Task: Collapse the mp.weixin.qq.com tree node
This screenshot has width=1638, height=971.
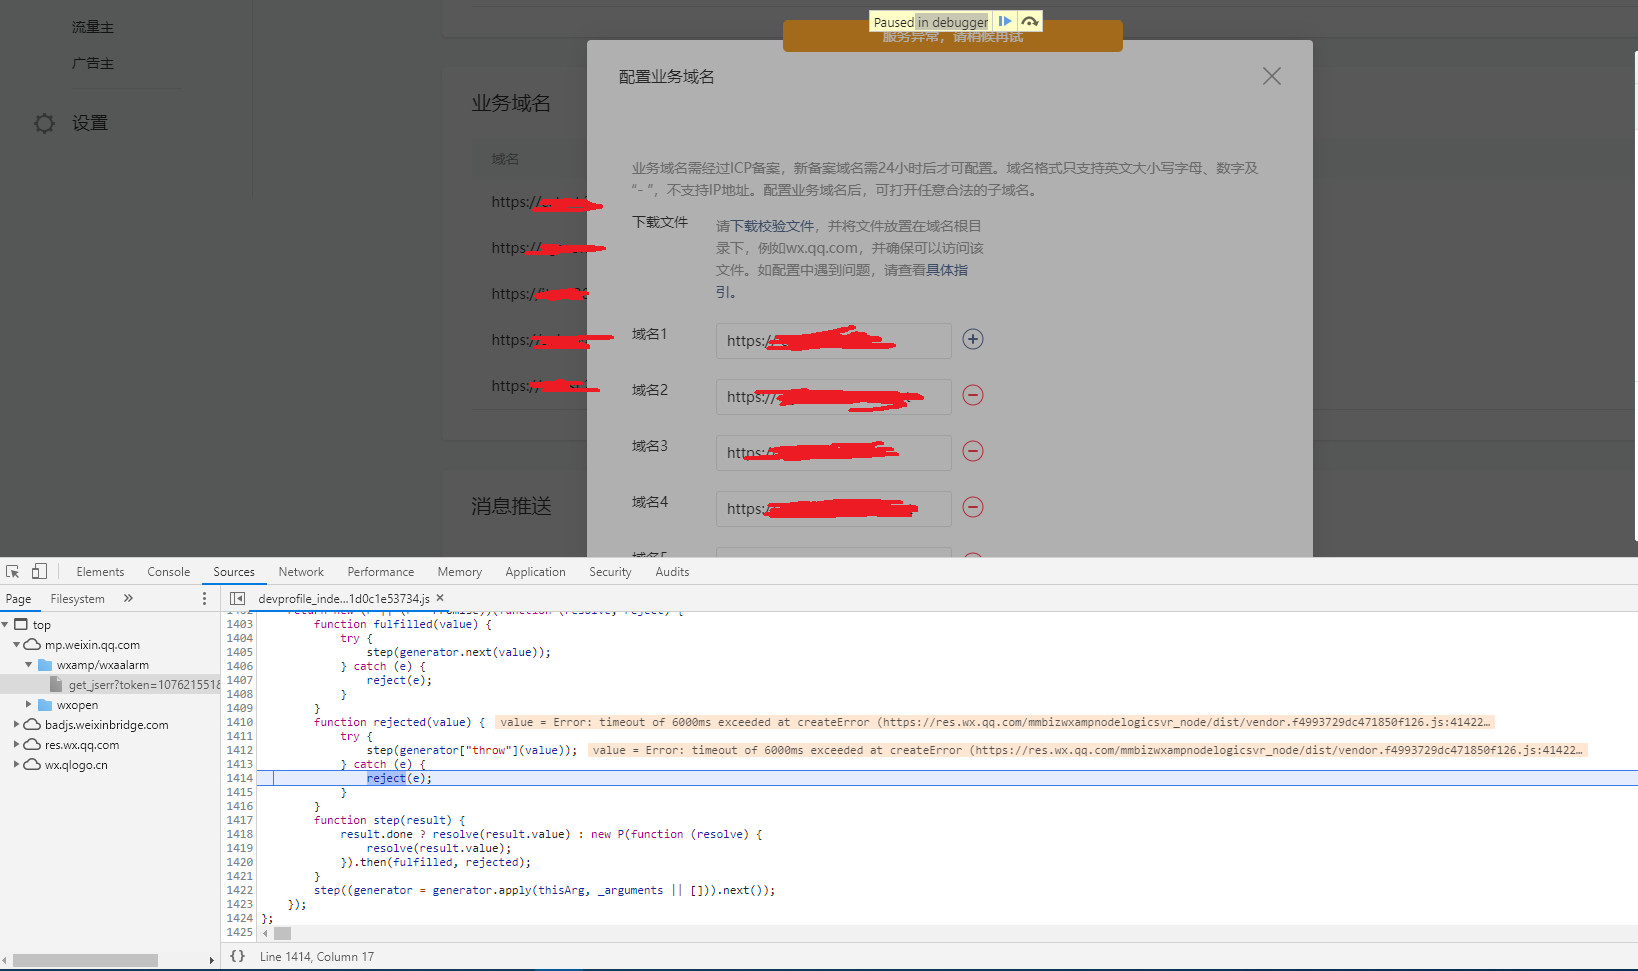Action: pos(17,644)
